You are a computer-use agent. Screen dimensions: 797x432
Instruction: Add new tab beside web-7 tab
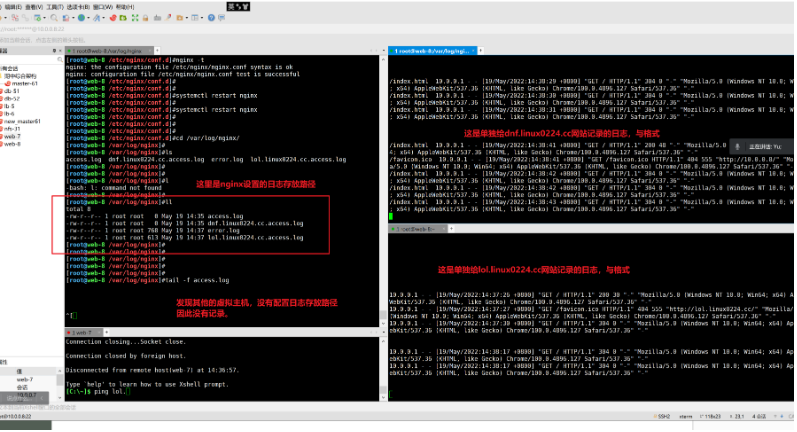point(107,332)
